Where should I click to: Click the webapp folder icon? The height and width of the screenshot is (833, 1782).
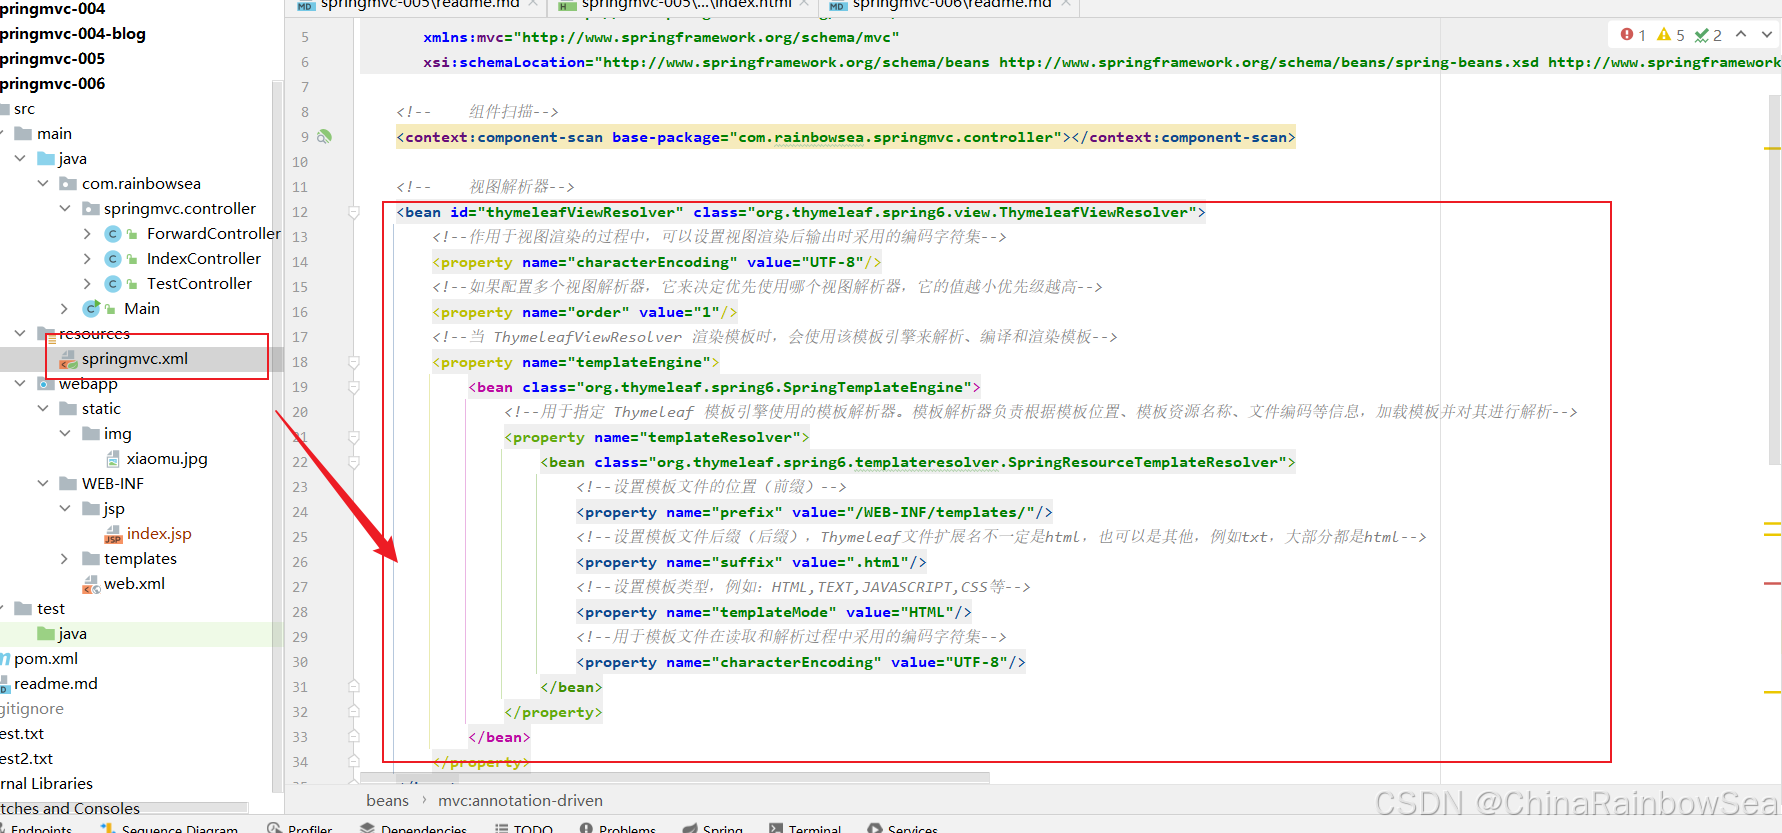46,384
